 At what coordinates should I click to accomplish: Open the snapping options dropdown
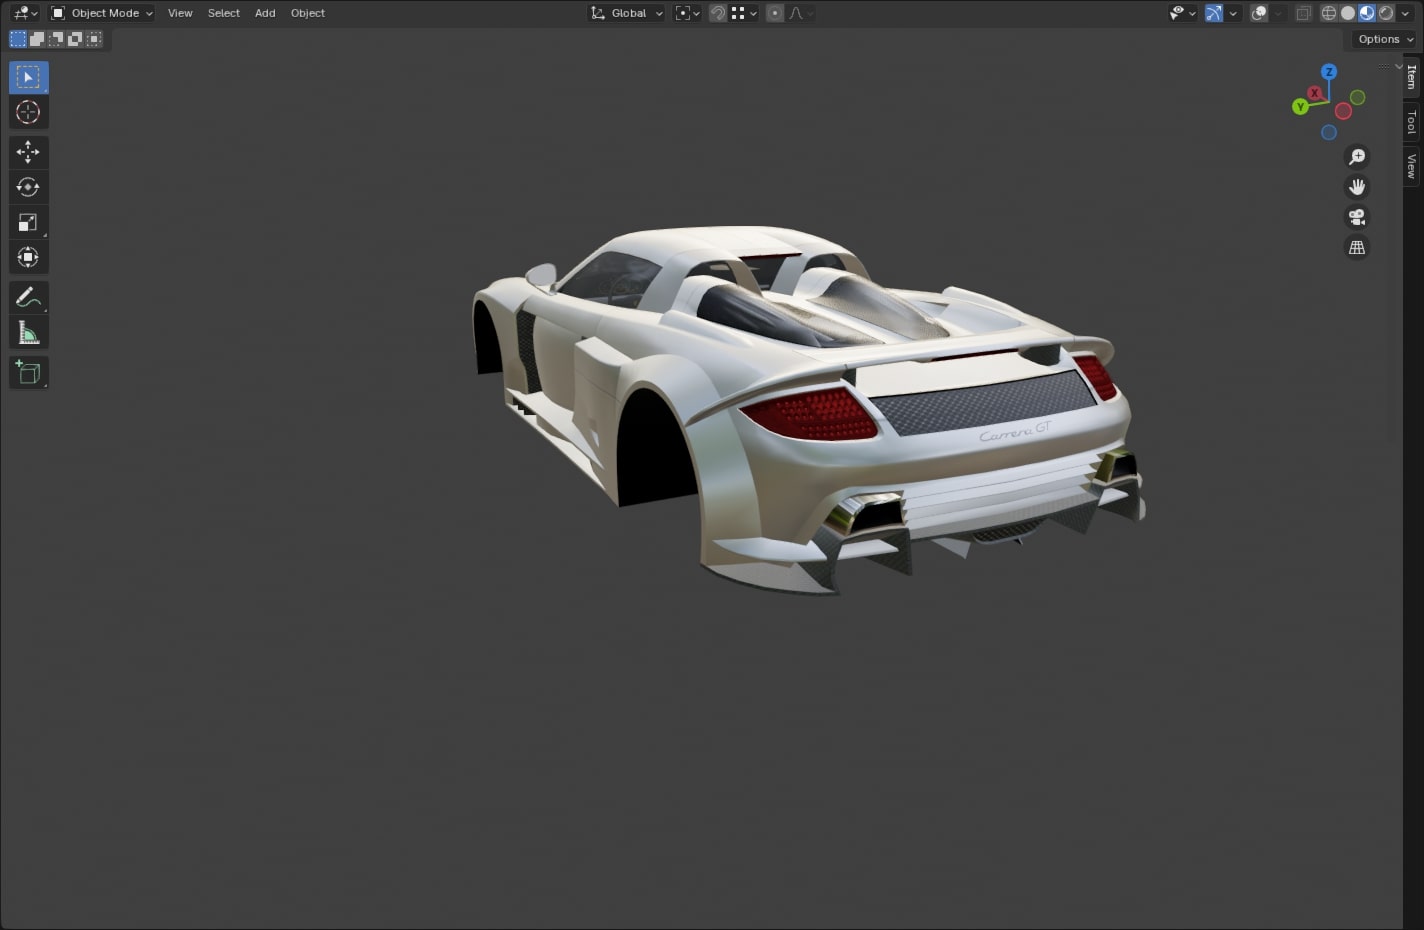[744, 13]
